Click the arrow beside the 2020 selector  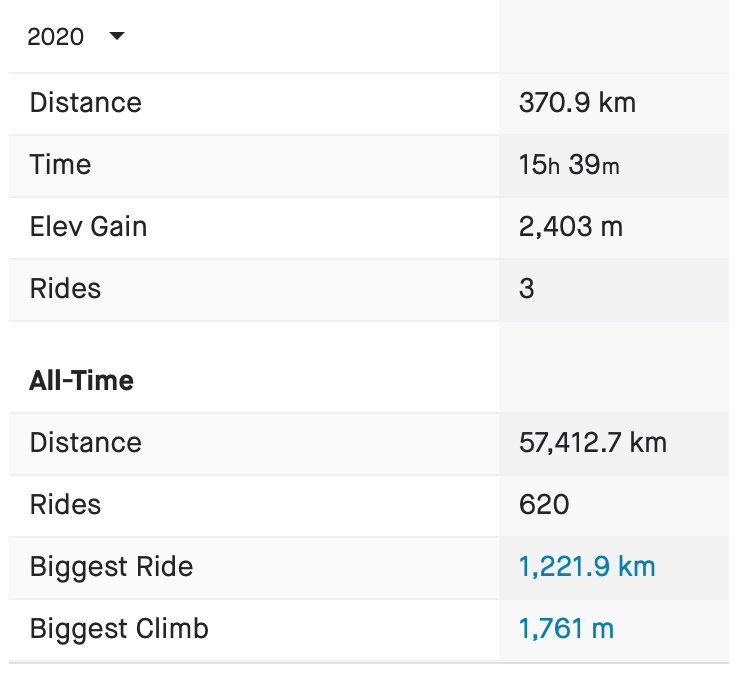[117, 37]
